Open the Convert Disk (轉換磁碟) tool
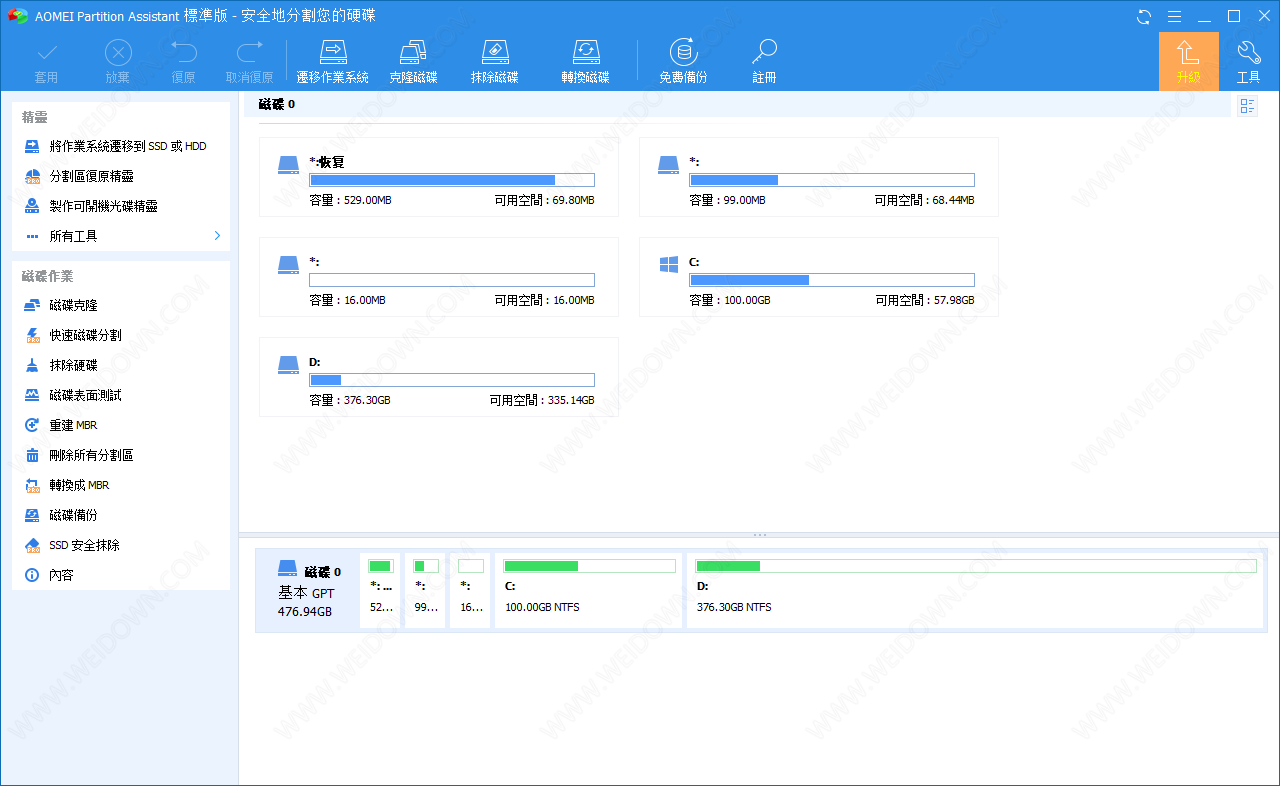 pyautogui.click(x=585, y=61)
